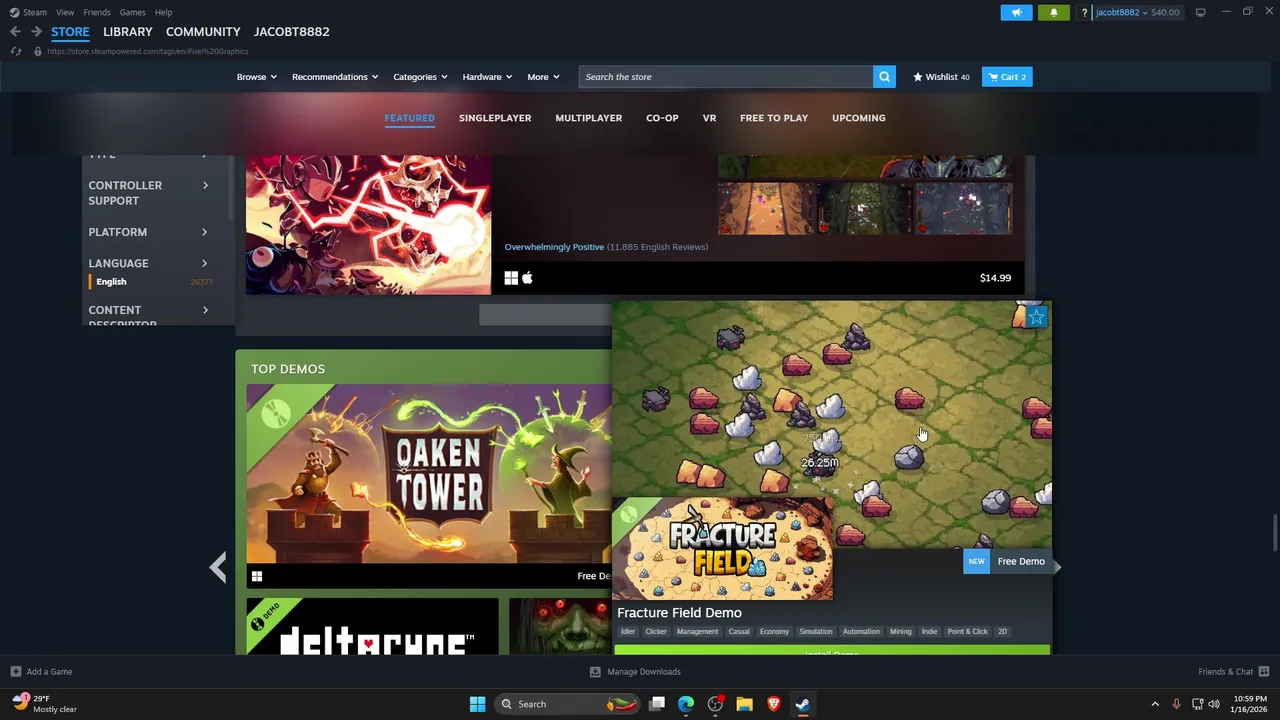The image size is (1280, 720).
Task: Select the Co-op tab
Action: tap(662, 118)
